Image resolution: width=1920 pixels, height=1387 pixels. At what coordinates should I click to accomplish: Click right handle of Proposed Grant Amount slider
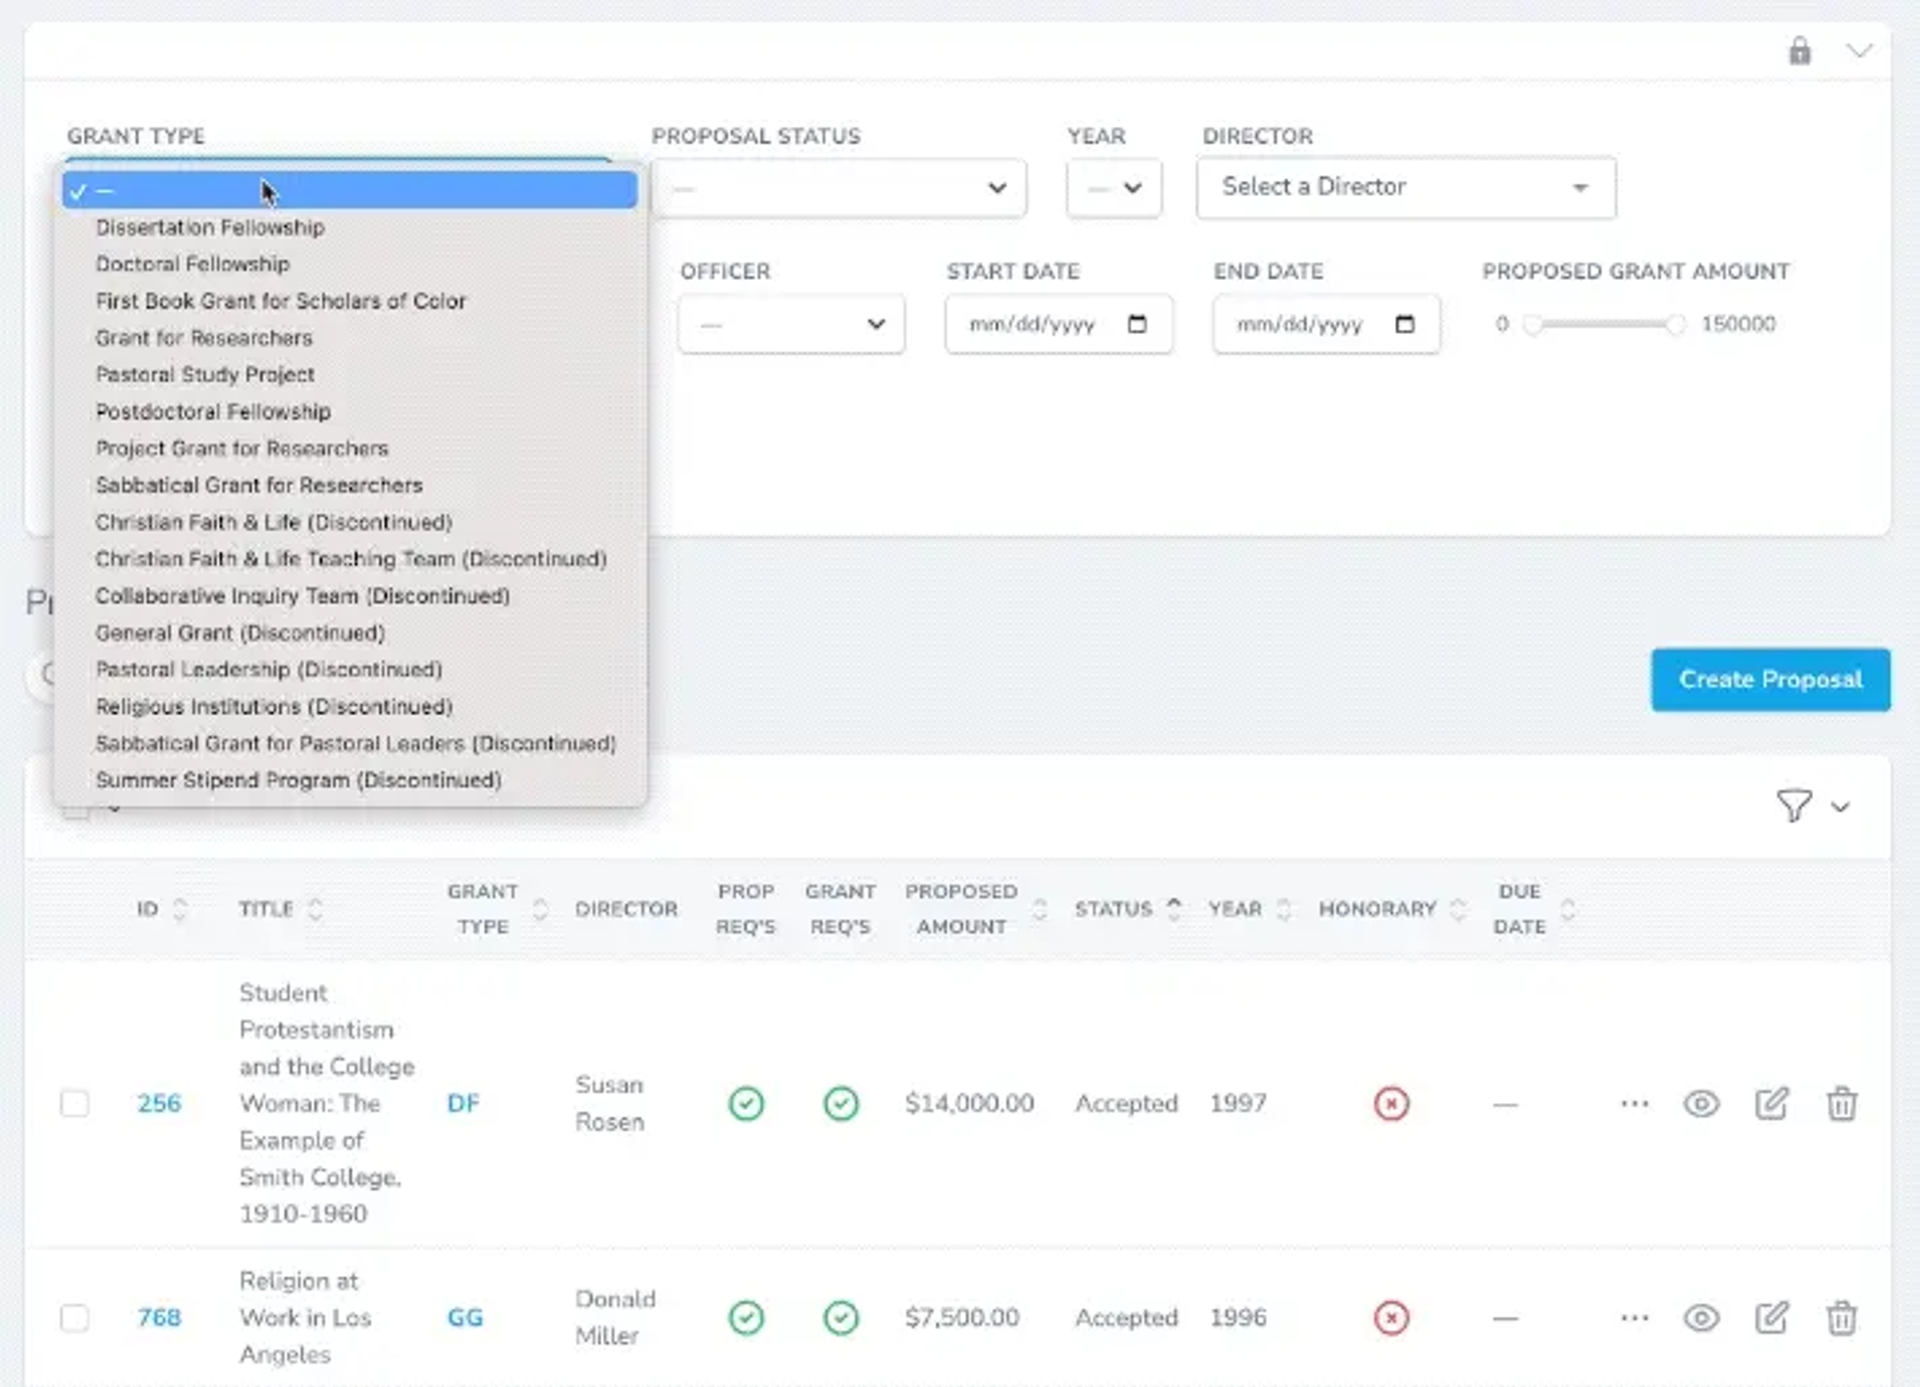[x=1675, y=324]
